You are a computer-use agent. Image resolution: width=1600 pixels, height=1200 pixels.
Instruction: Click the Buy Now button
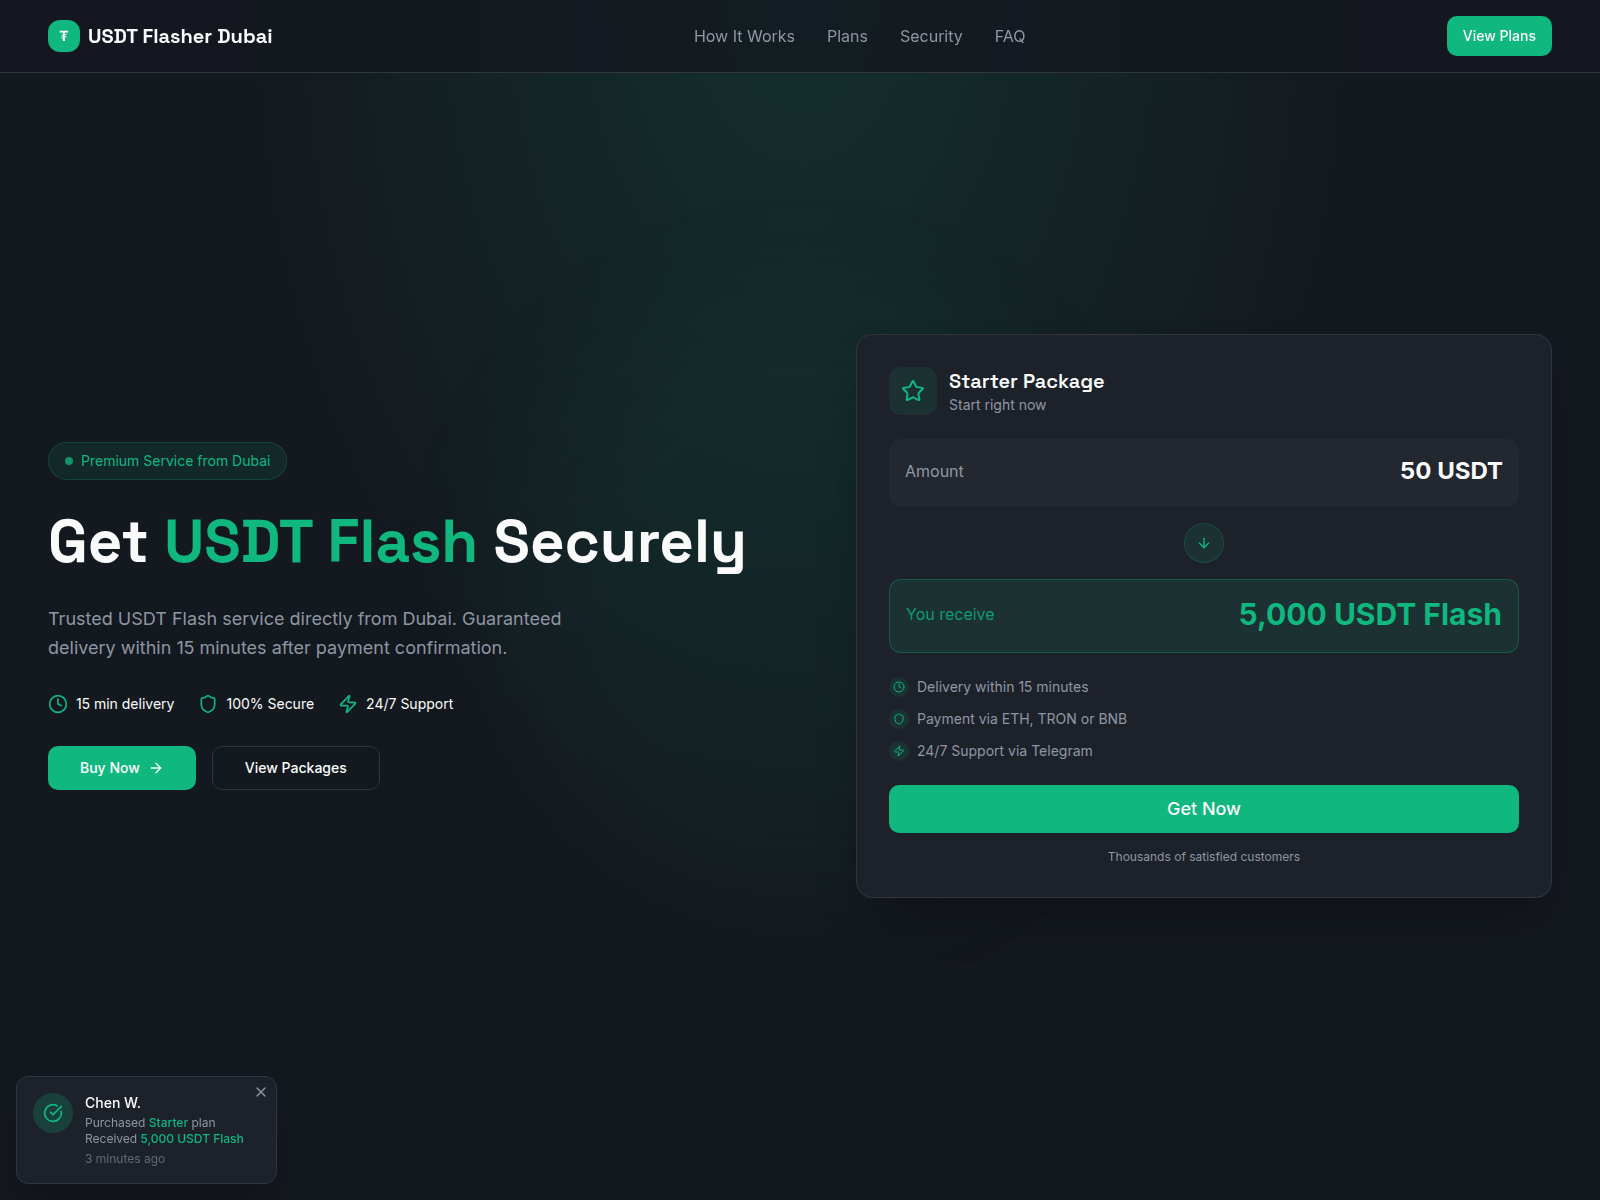pos(122,768)
